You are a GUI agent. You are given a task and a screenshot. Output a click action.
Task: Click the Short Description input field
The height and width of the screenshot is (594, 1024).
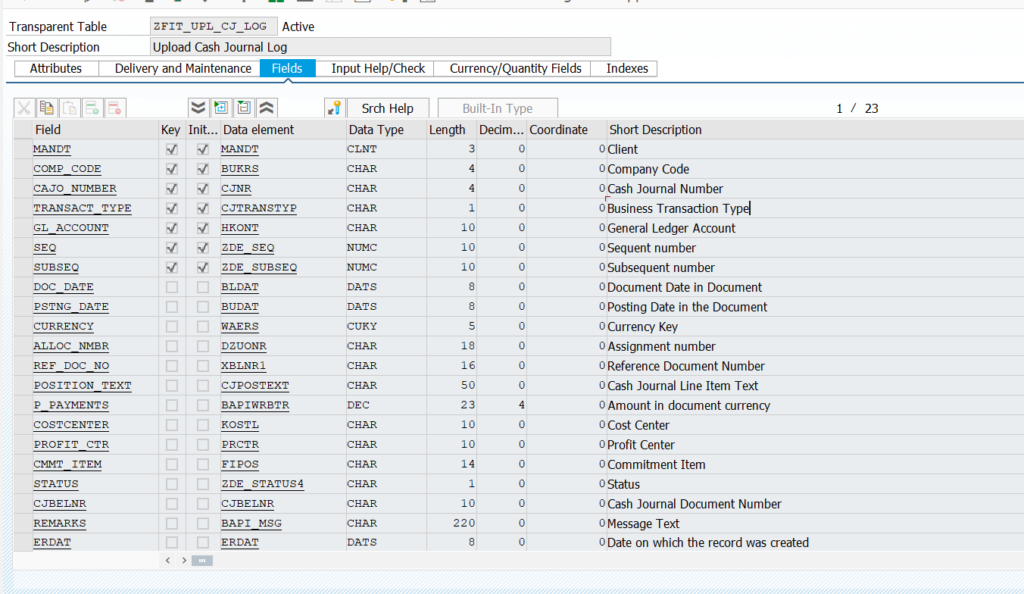380,47
